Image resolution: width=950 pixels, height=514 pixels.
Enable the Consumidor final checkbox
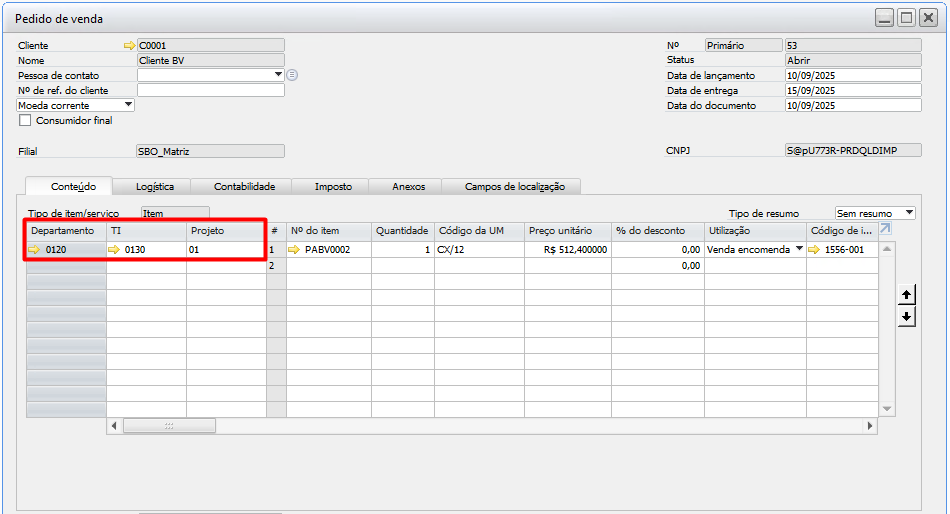click(x=25, y=121)
